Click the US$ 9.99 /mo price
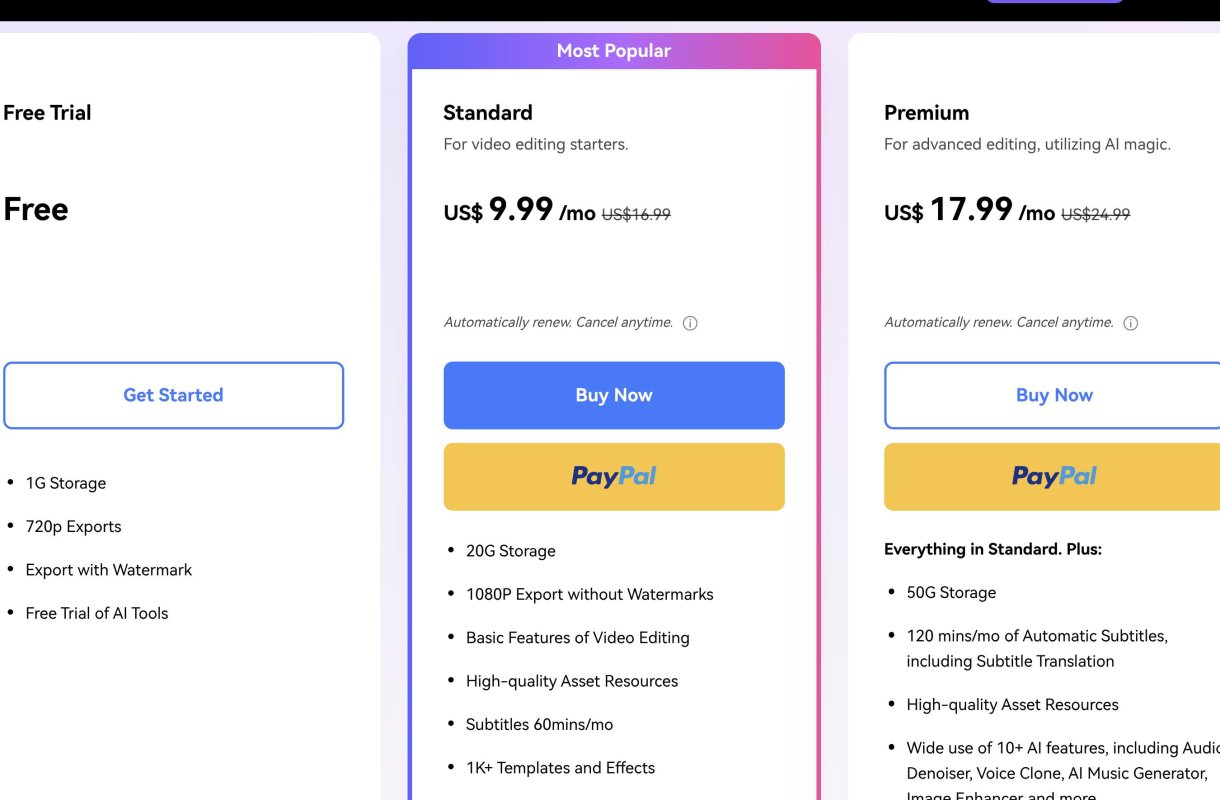1220x800 pixels. click(519, 211)
